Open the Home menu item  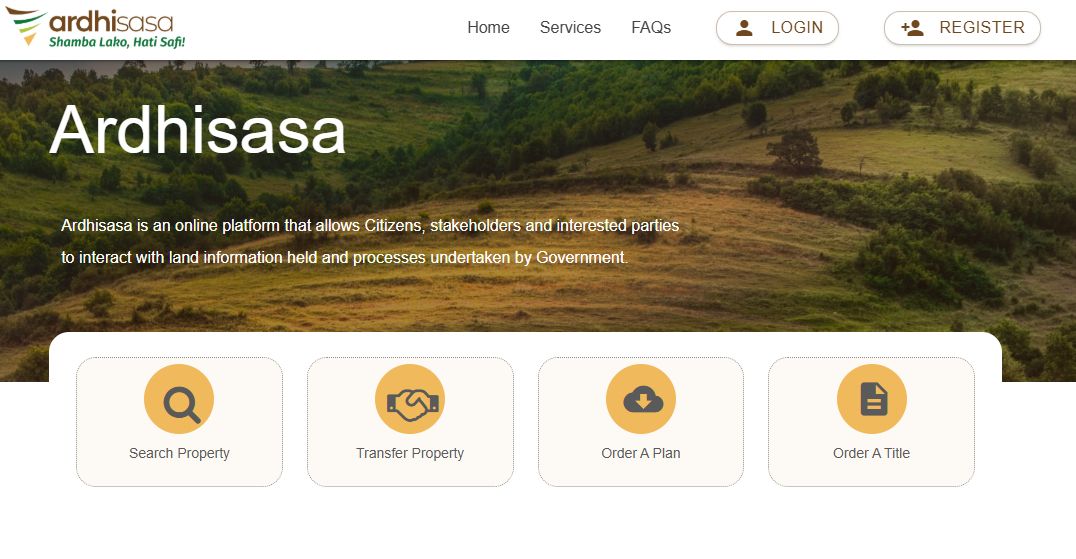coord(489,27)
